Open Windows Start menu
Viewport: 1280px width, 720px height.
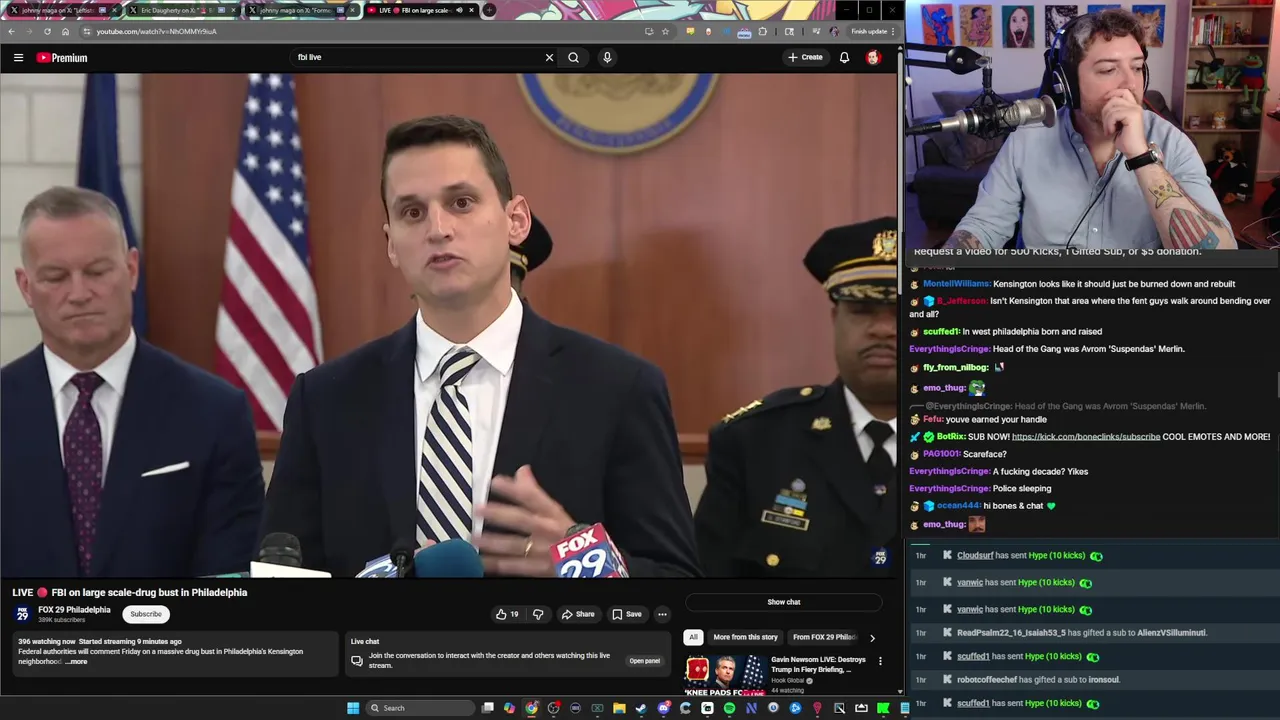coord(353,708)
